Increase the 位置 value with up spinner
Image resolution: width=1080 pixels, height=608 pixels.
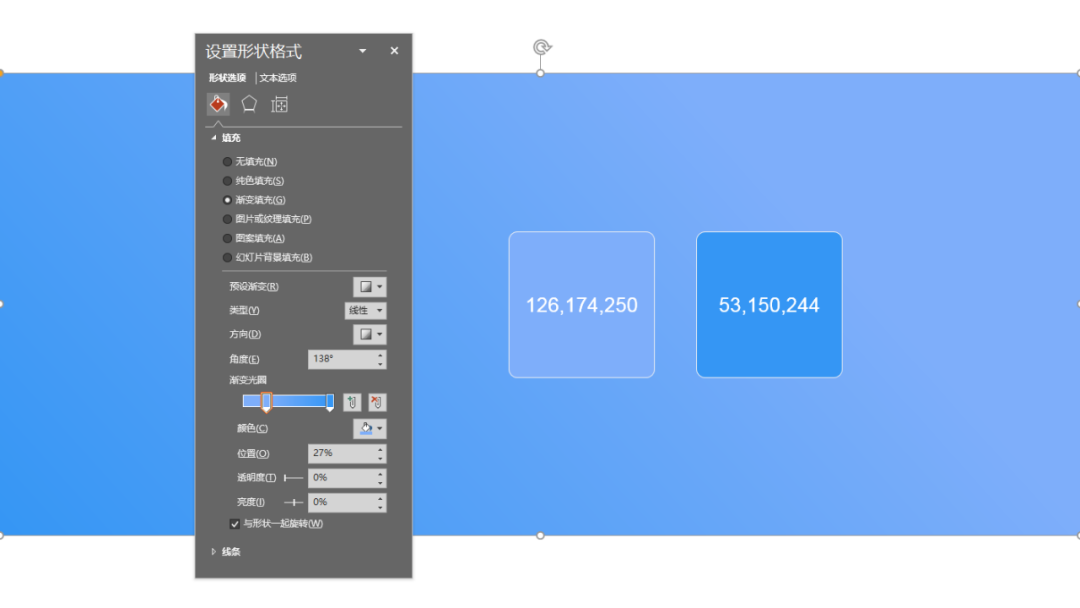click(380, 449)
